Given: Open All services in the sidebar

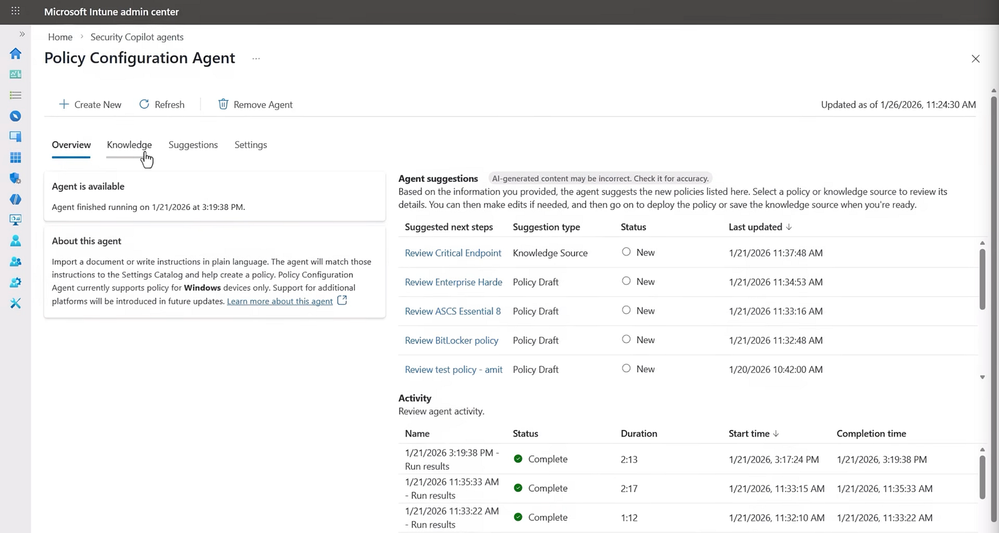Looking at the screenshot, I should [x=15, y=96].
